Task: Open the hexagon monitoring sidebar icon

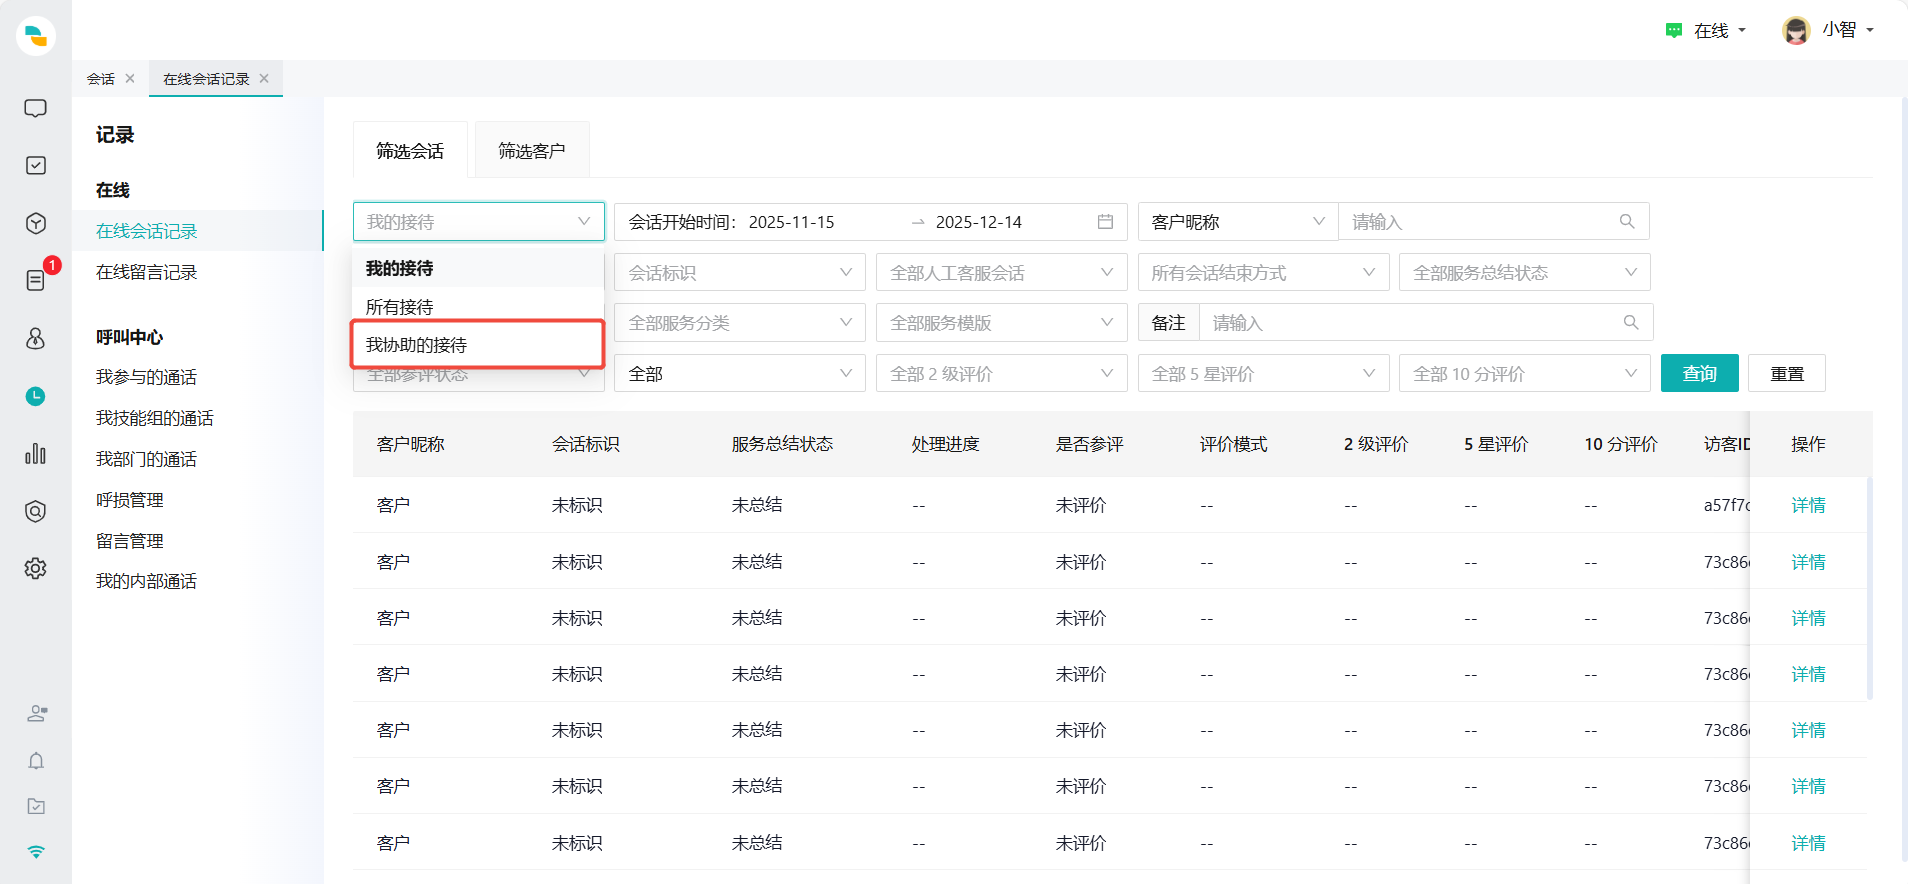Action: pyautogui.click(x=35, y=511)
